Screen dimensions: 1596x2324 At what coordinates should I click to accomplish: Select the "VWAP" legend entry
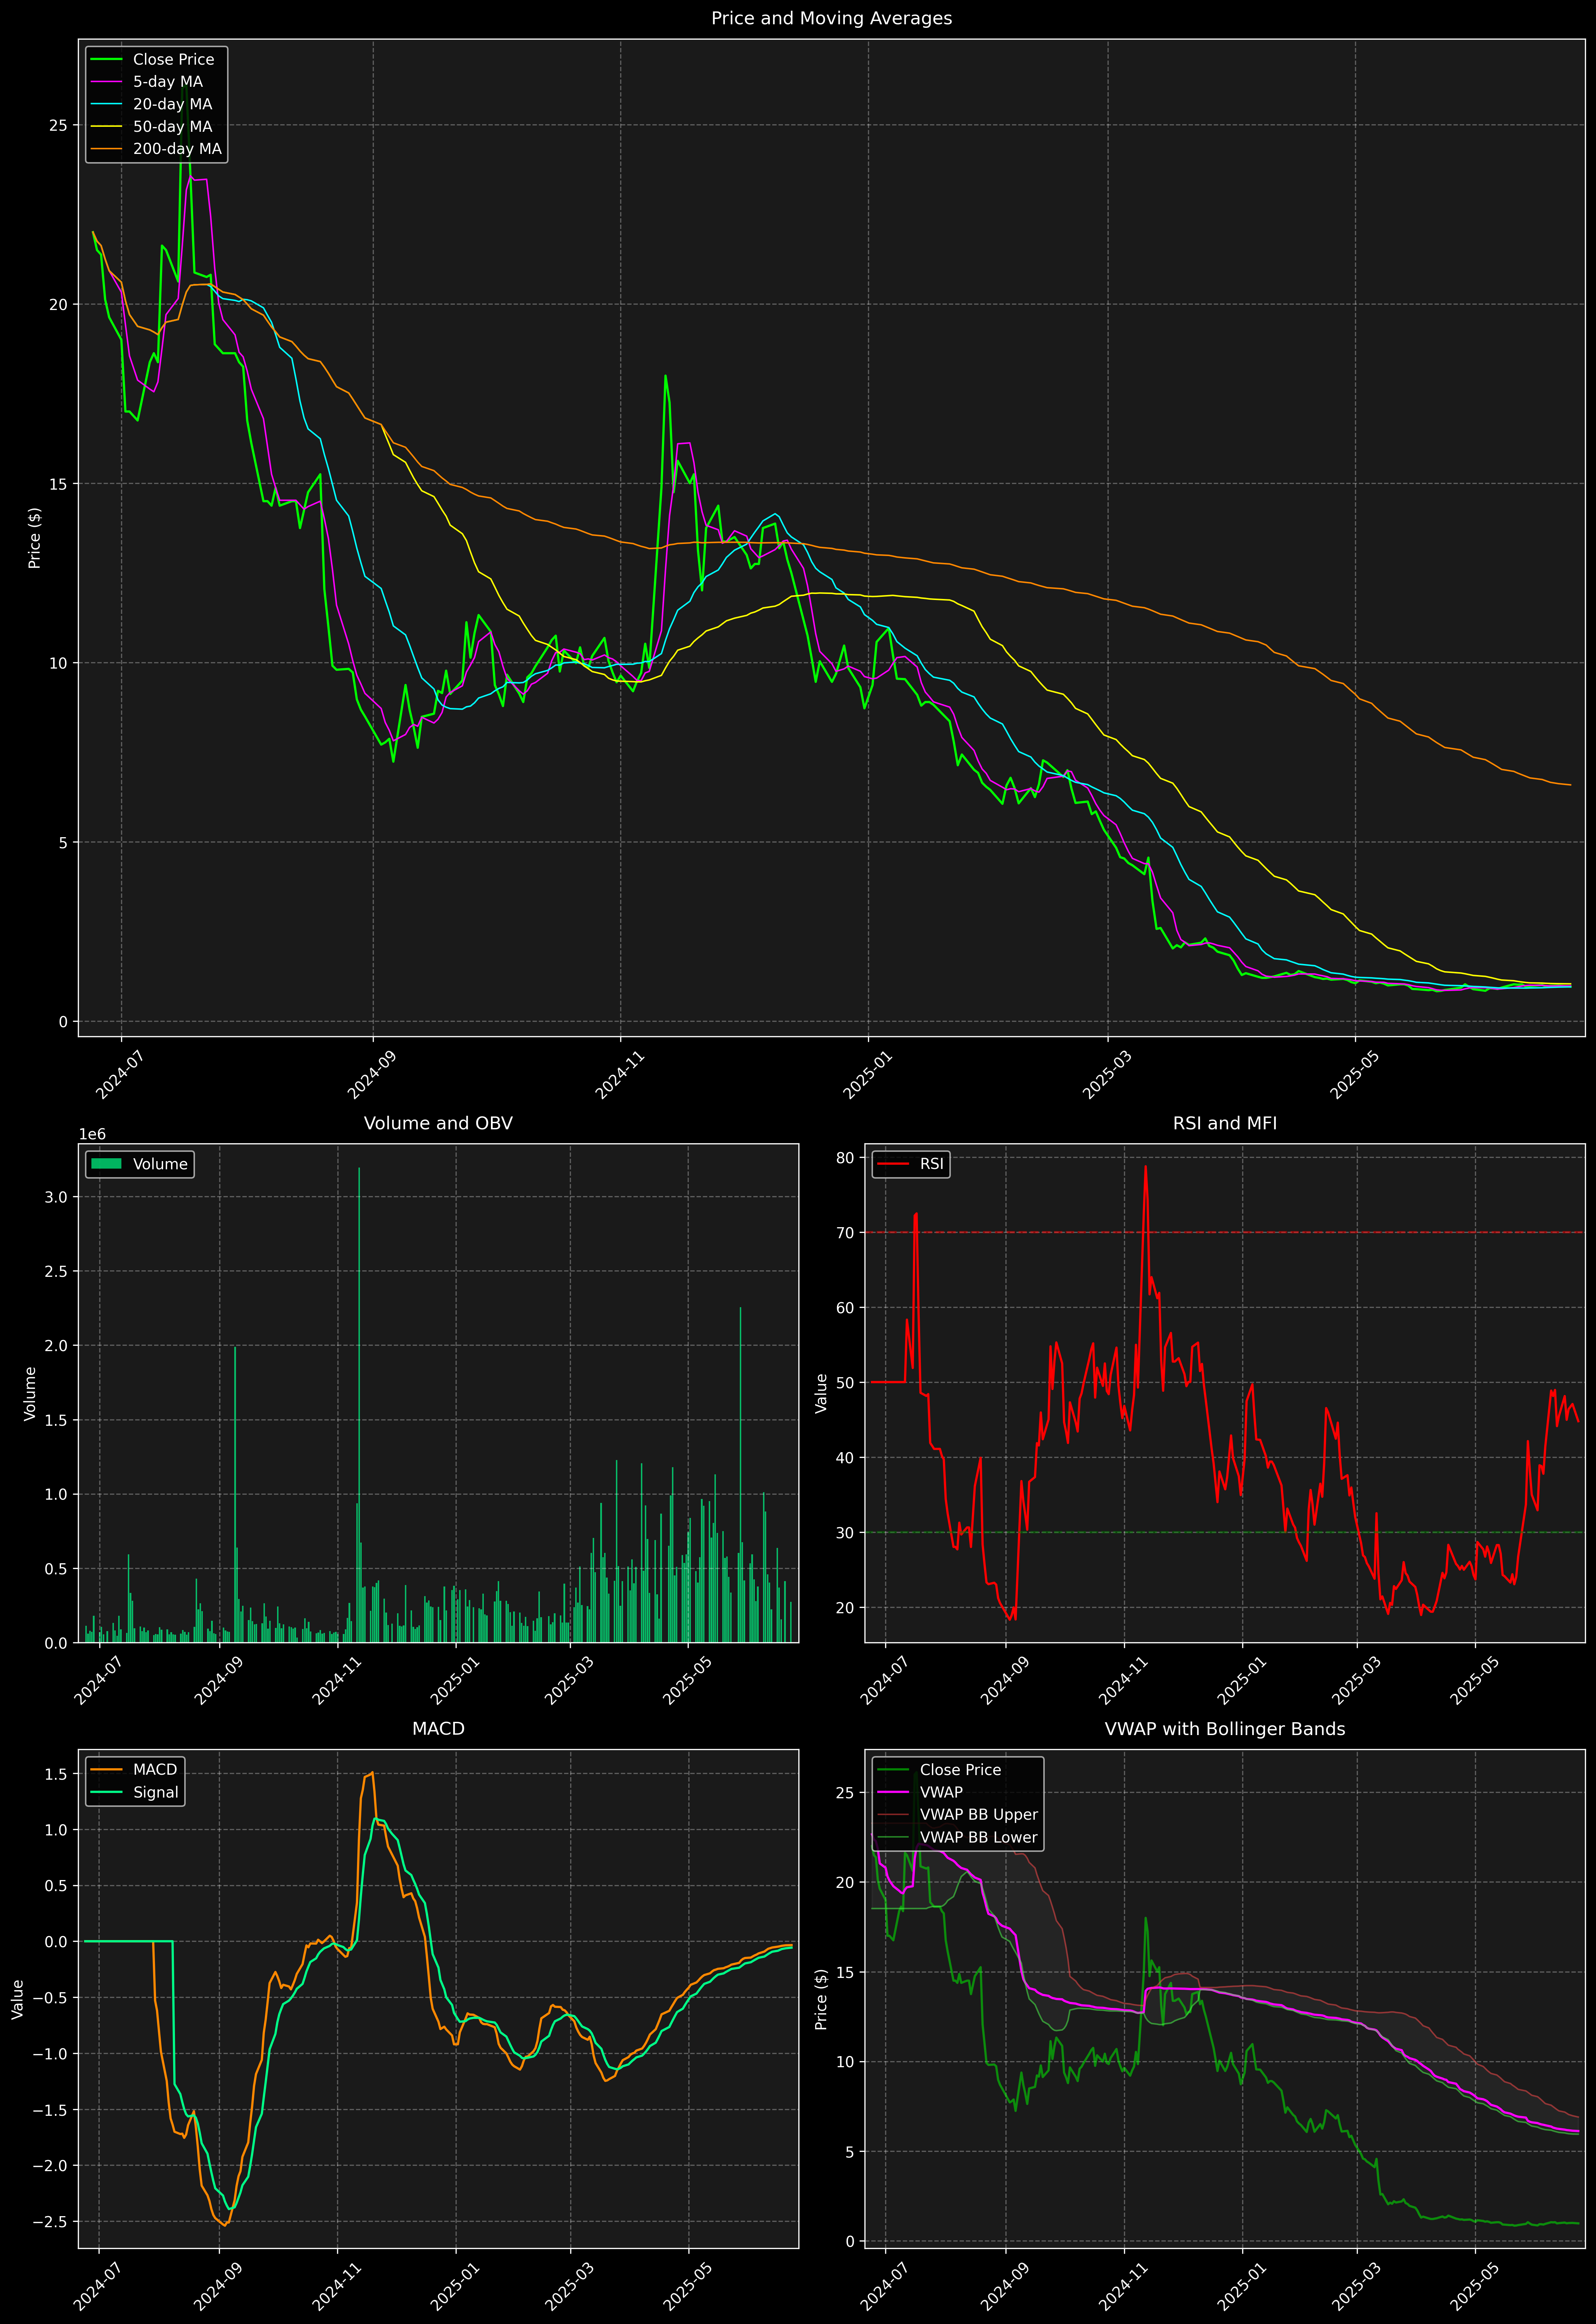point(941,1792)
